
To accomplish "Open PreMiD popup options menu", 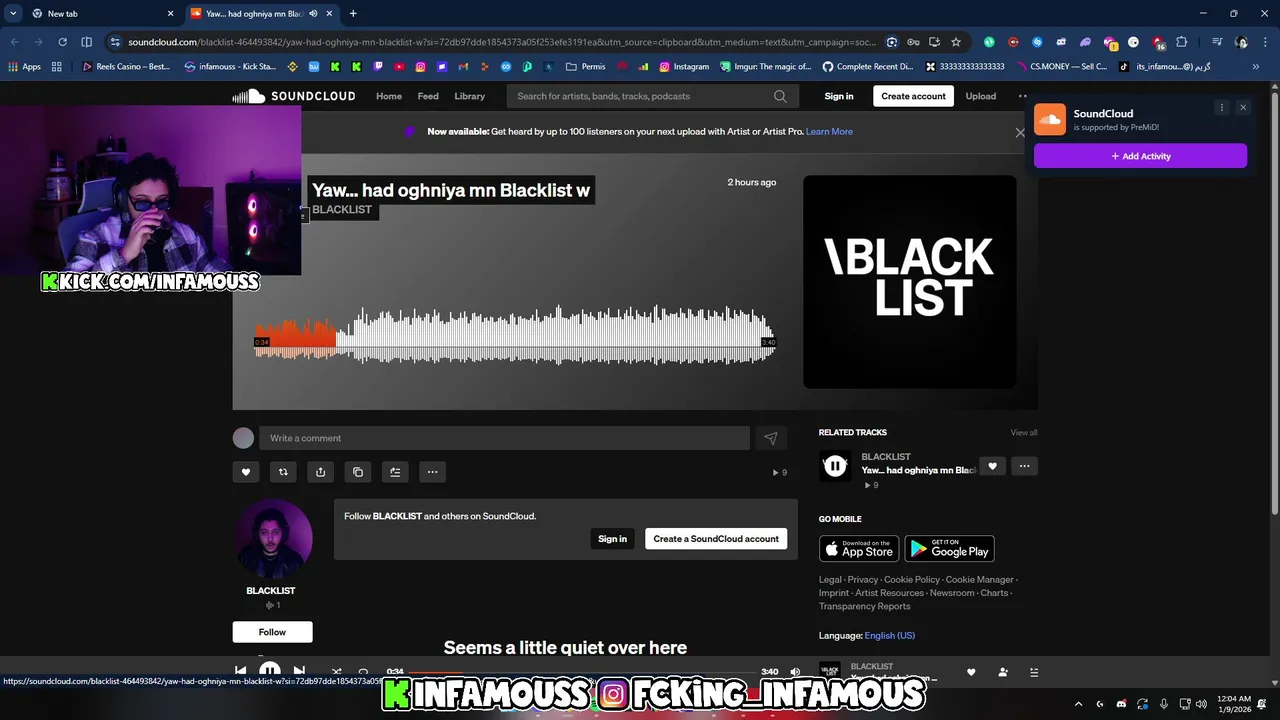I will pos(1221,107).
